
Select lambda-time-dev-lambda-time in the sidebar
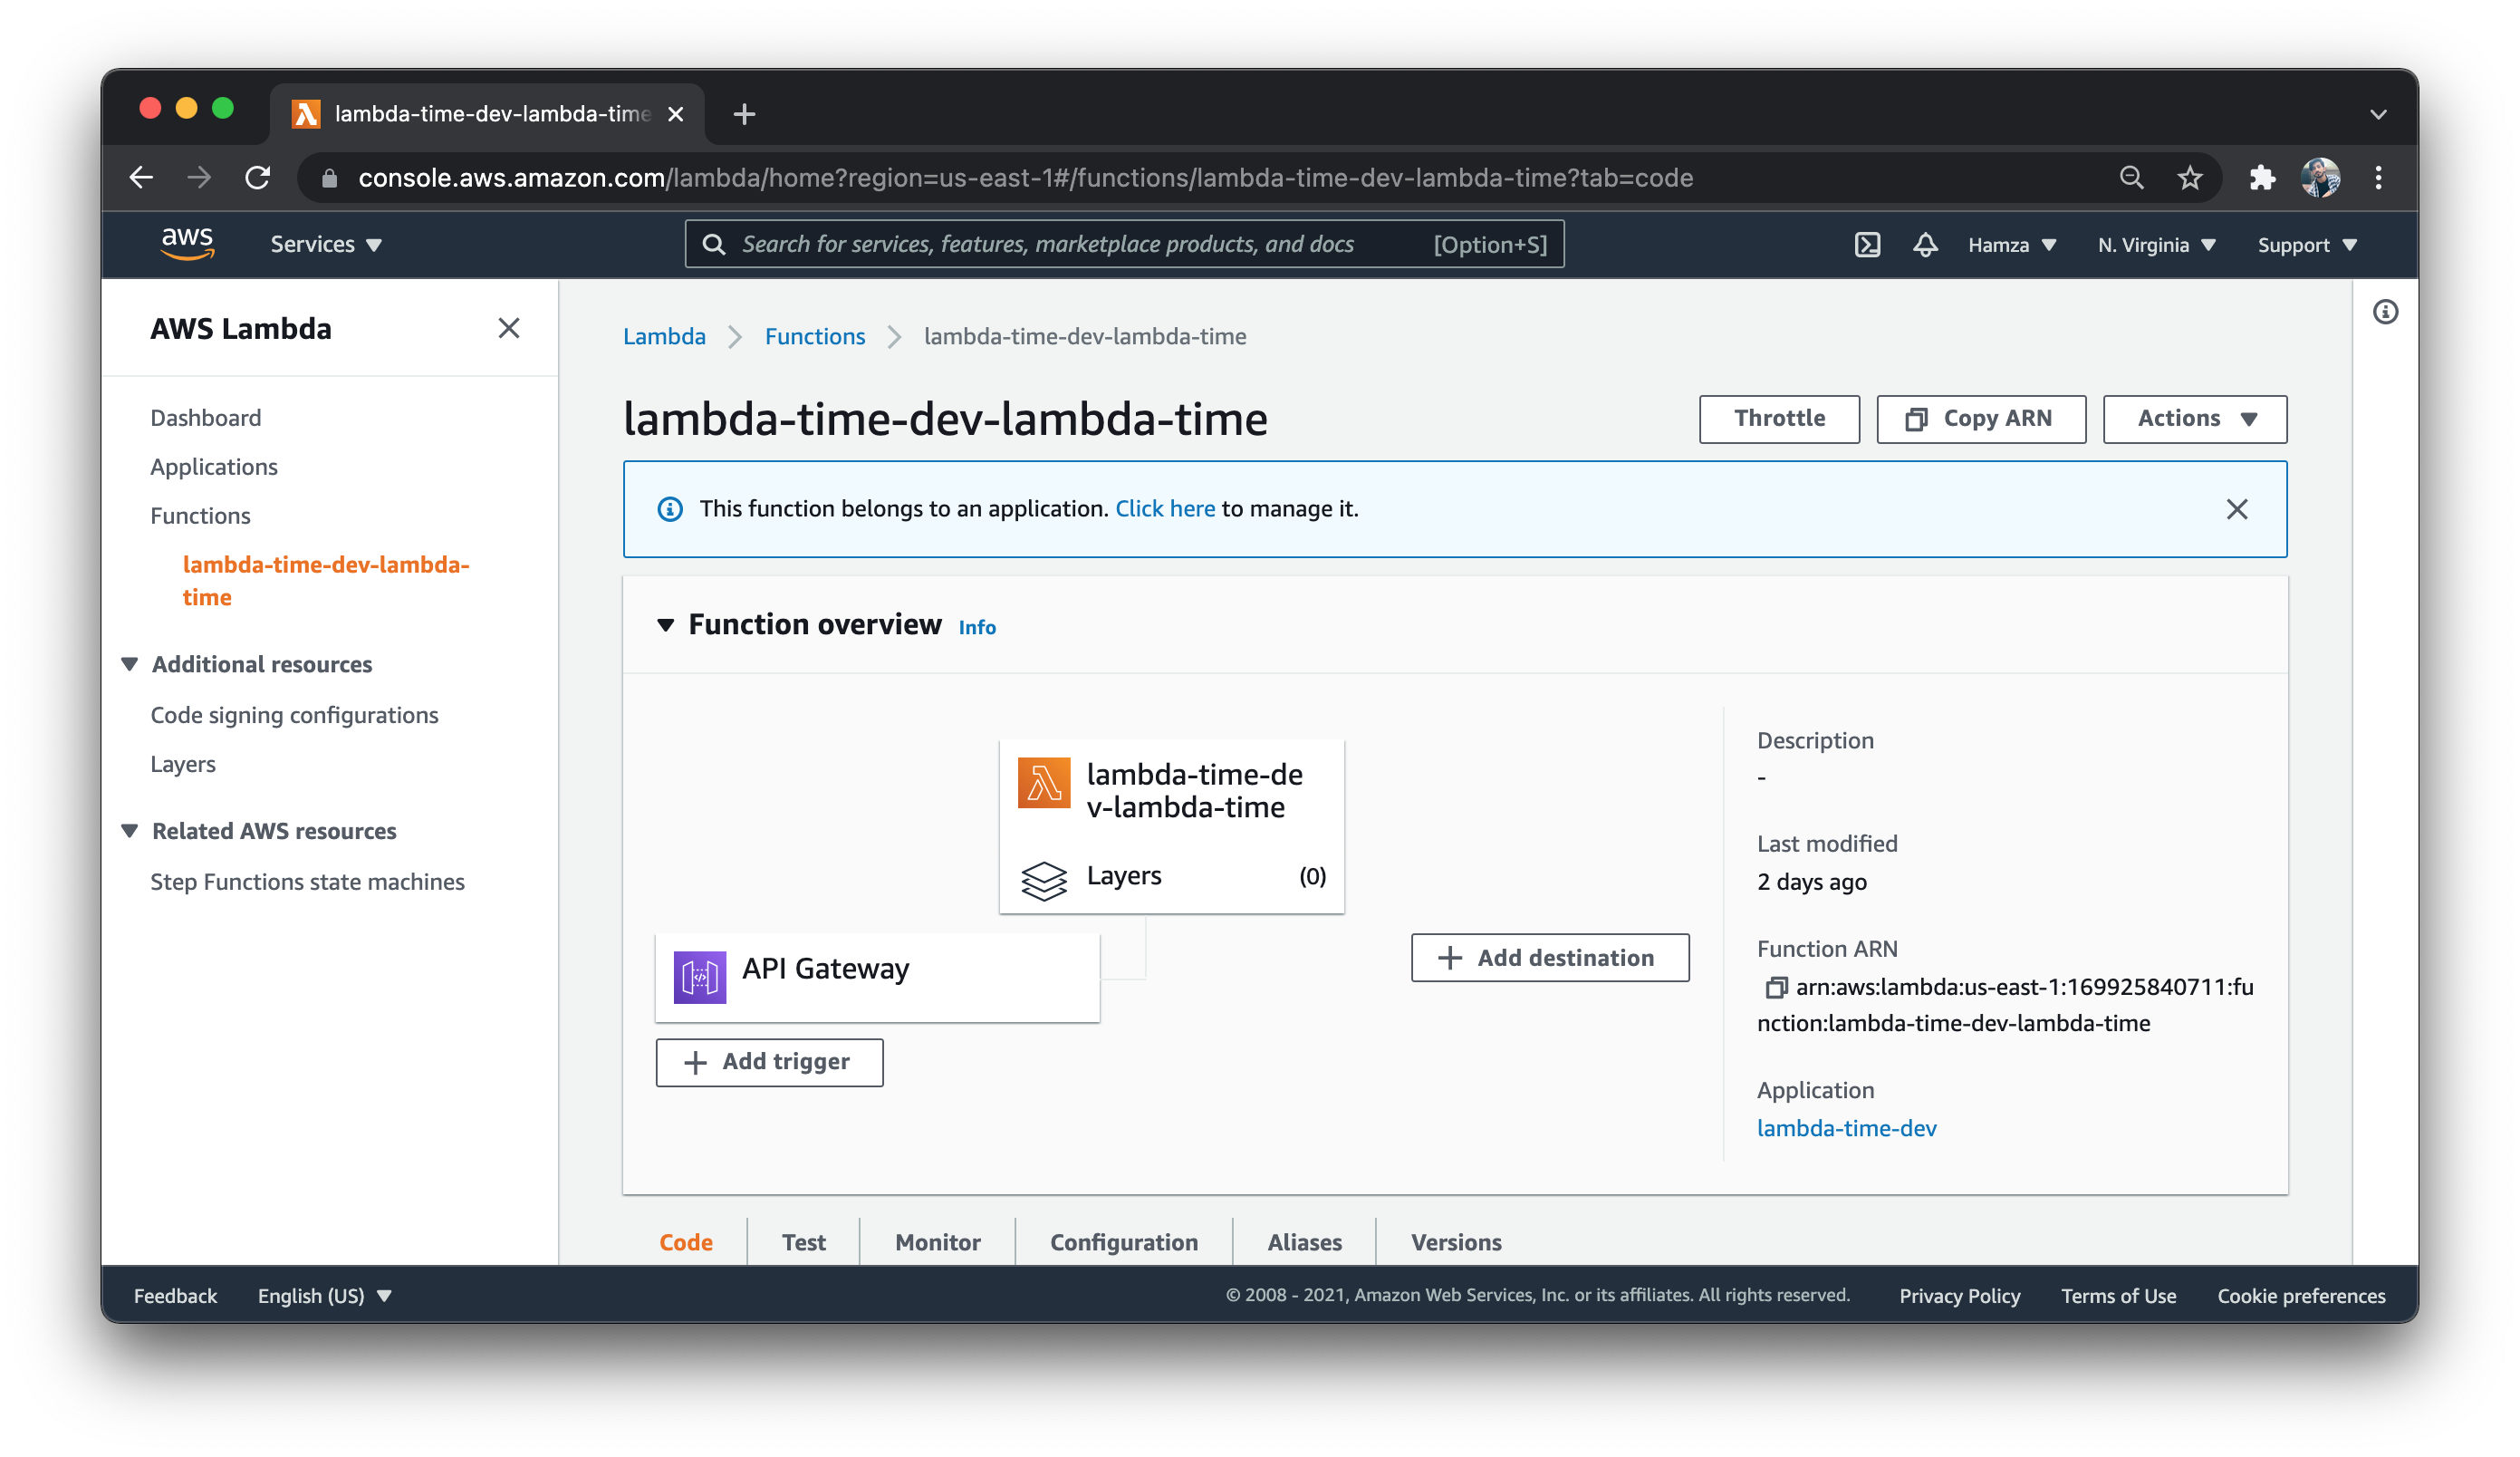326,581
